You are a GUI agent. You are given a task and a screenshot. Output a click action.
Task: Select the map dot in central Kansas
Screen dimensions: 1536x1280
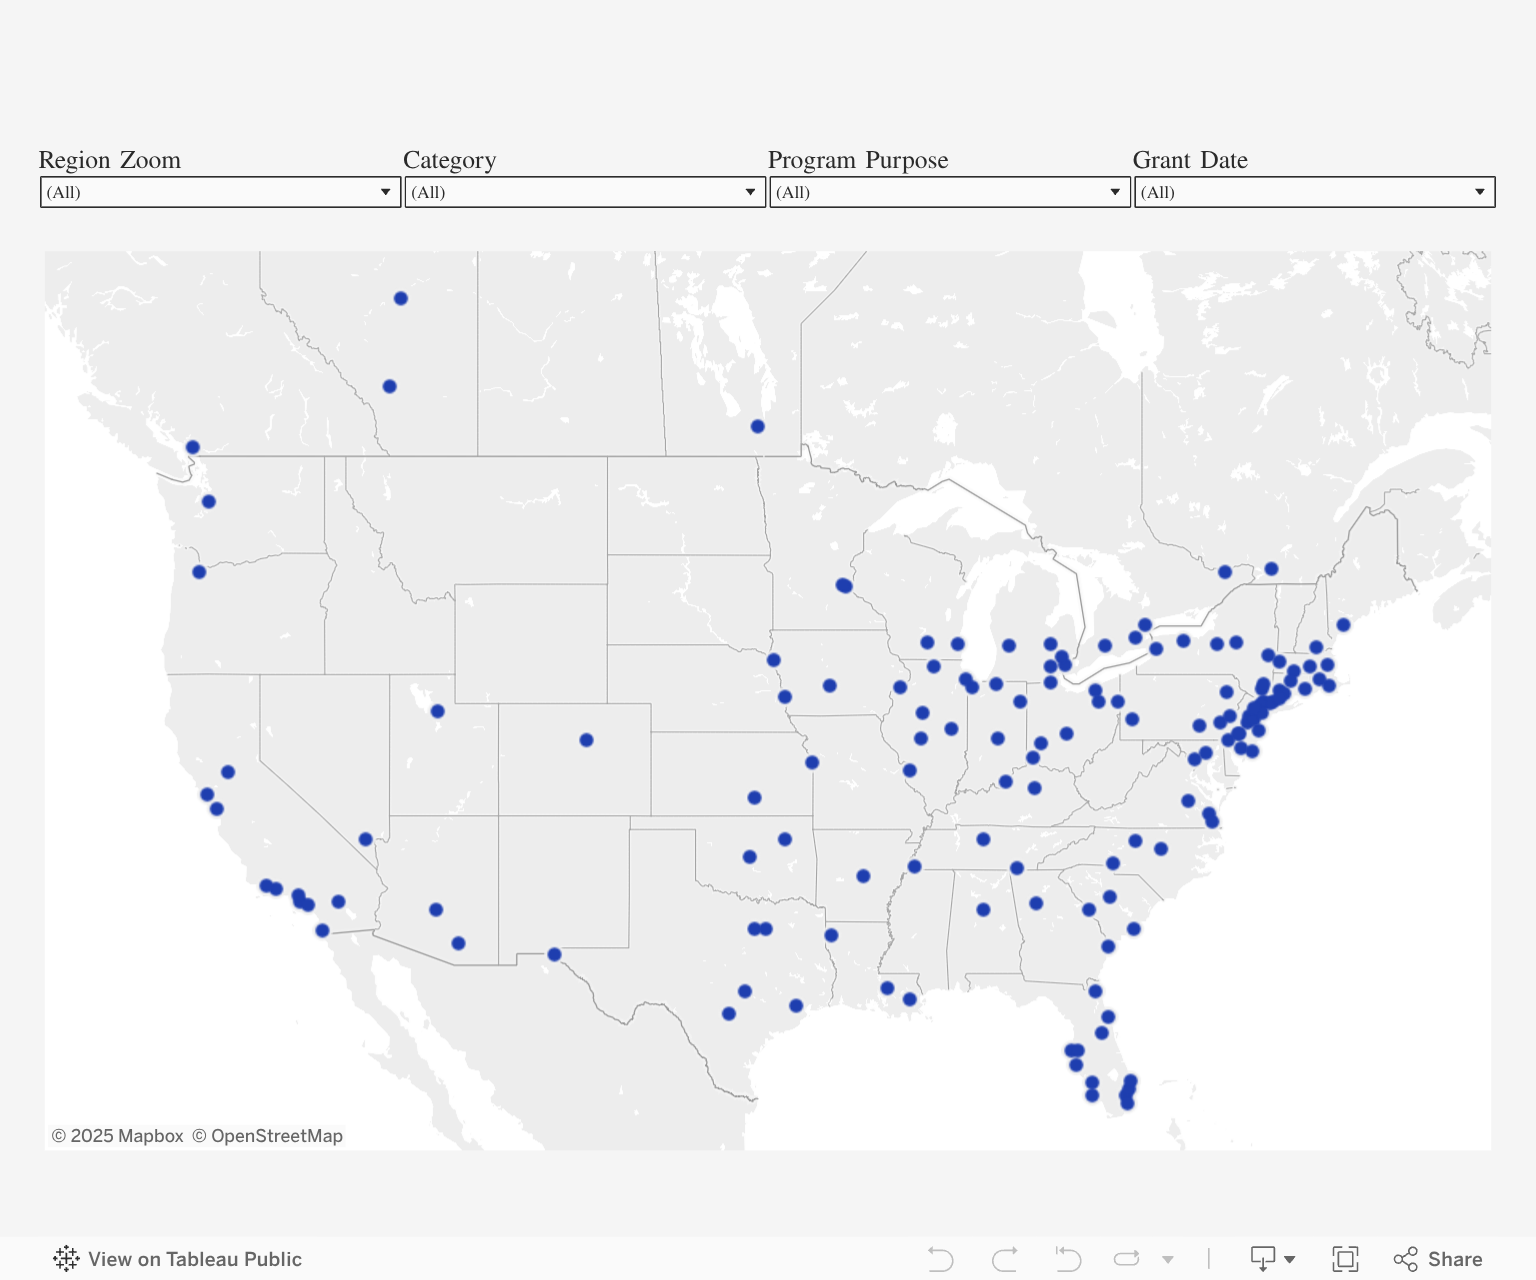pos(754,797)
